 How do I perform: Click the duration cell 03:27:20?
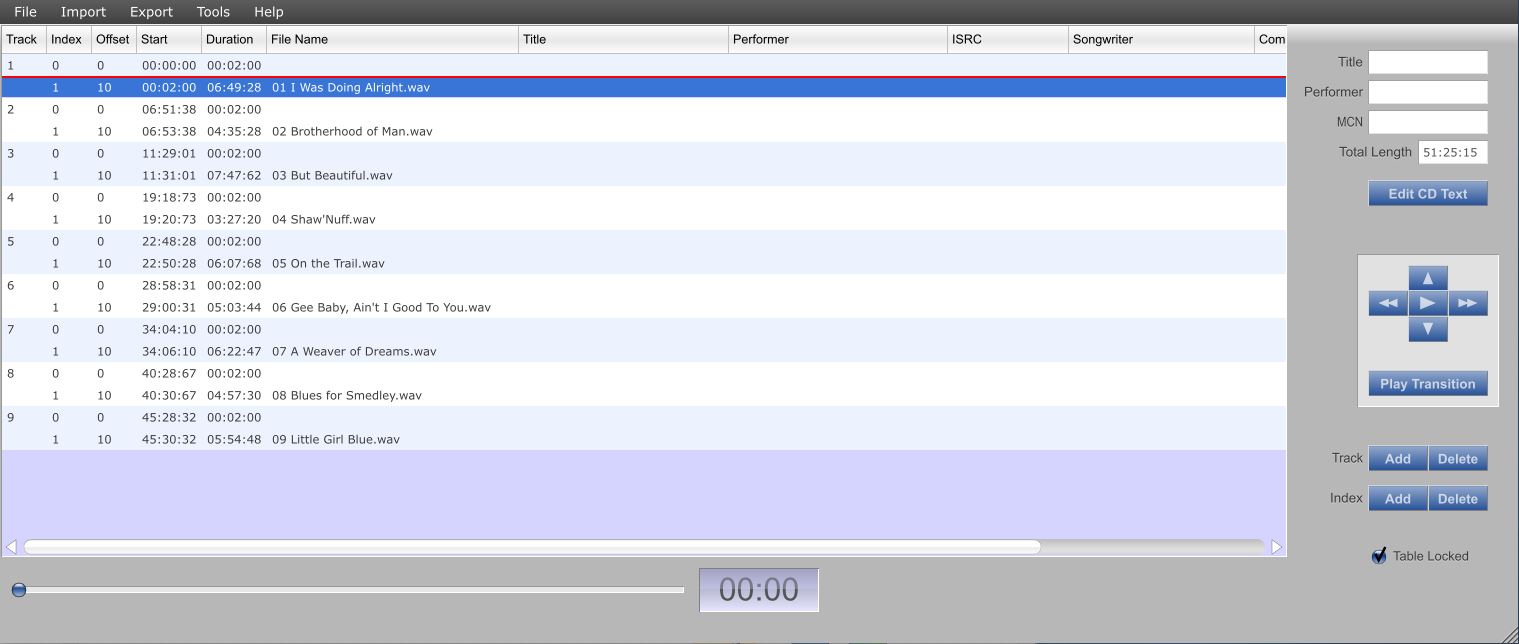click(x=234, y=219)
